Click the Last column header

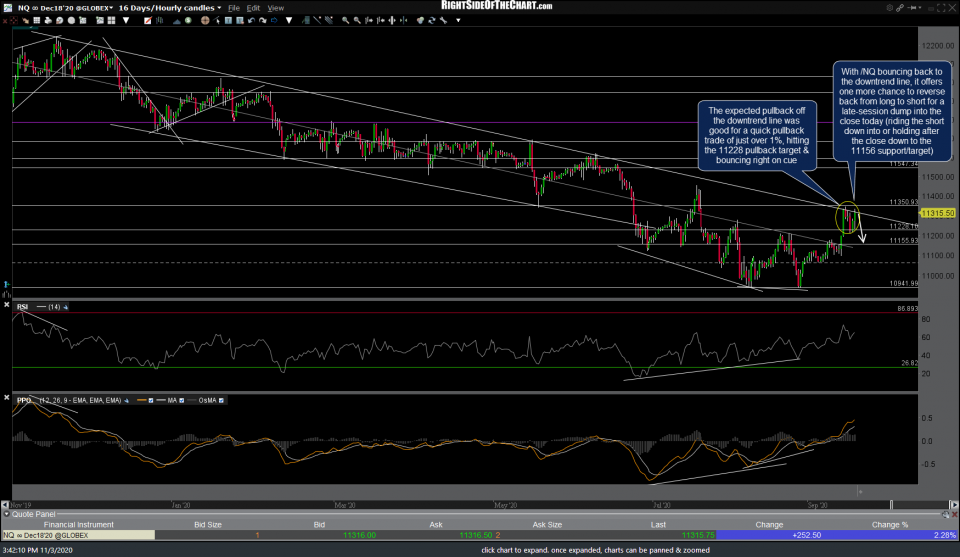tap(658, 525)
